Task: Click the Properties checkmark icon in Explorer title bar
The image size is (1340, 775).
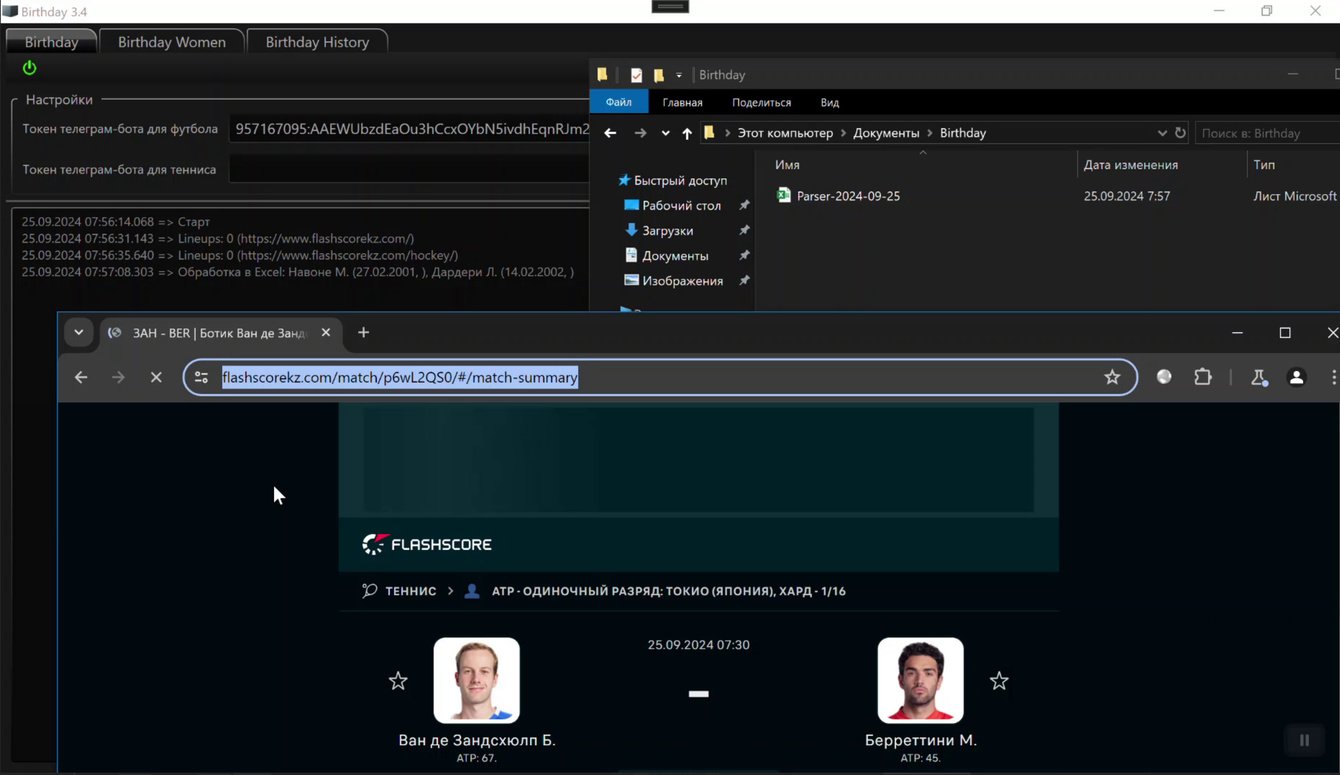Action: [636, 75]
